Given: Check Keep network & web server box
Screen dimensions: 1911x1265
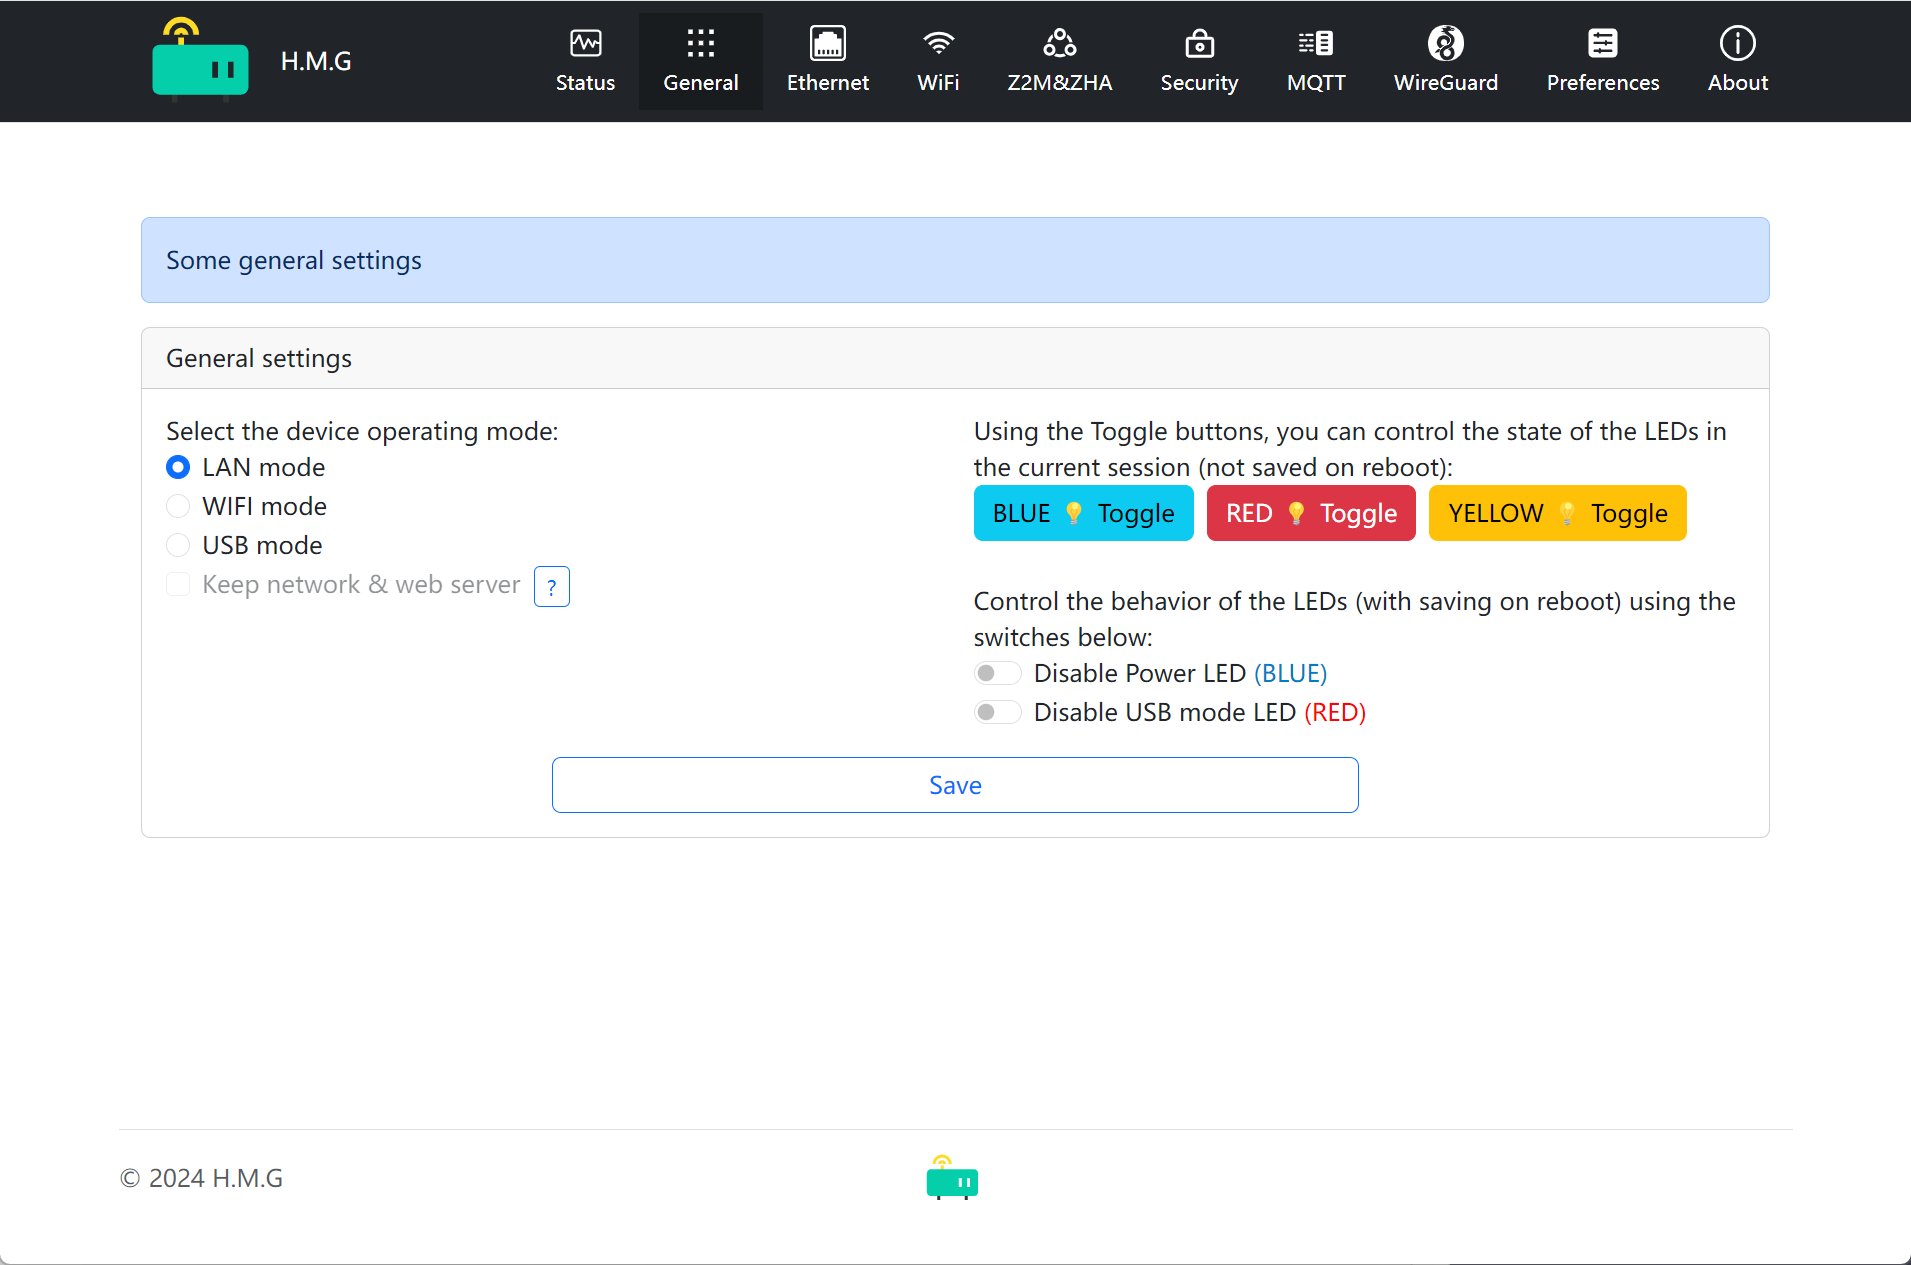Looking at the screenshot, I should [178, 584].
